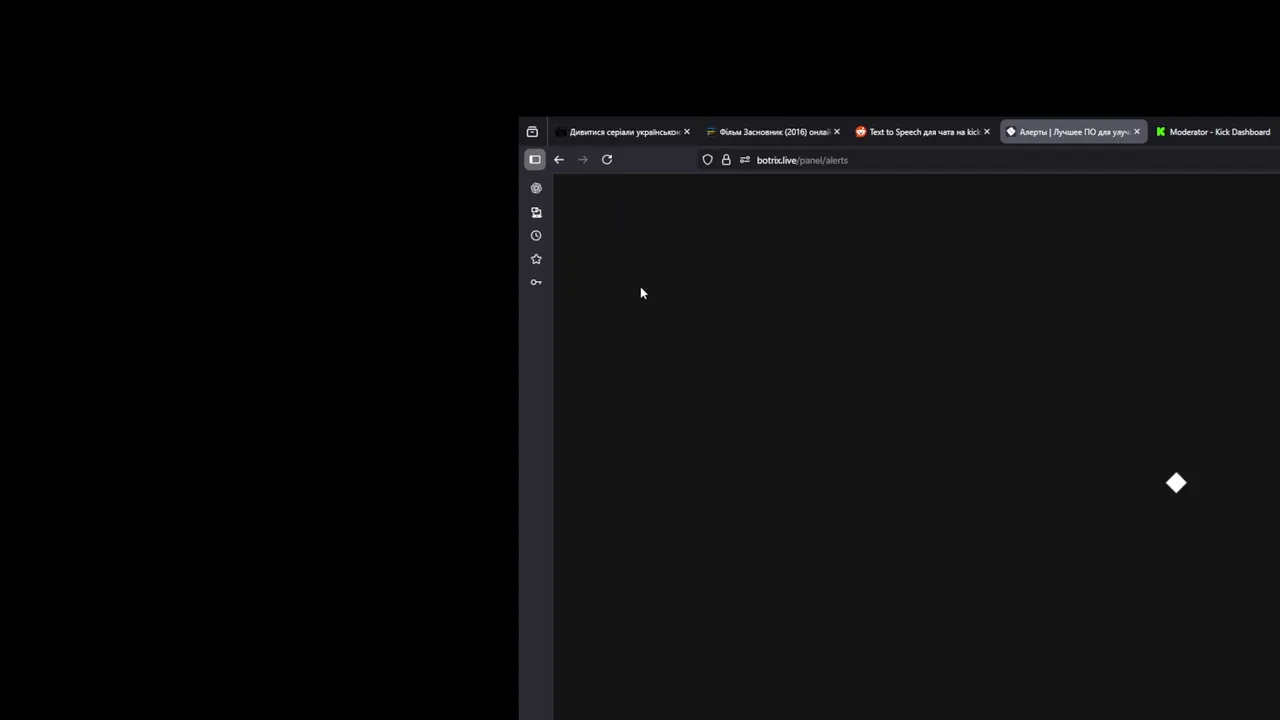The image size is (1280, 720).
Task: Toggle the browser sidebar button
Action: (x=535, y=160)
